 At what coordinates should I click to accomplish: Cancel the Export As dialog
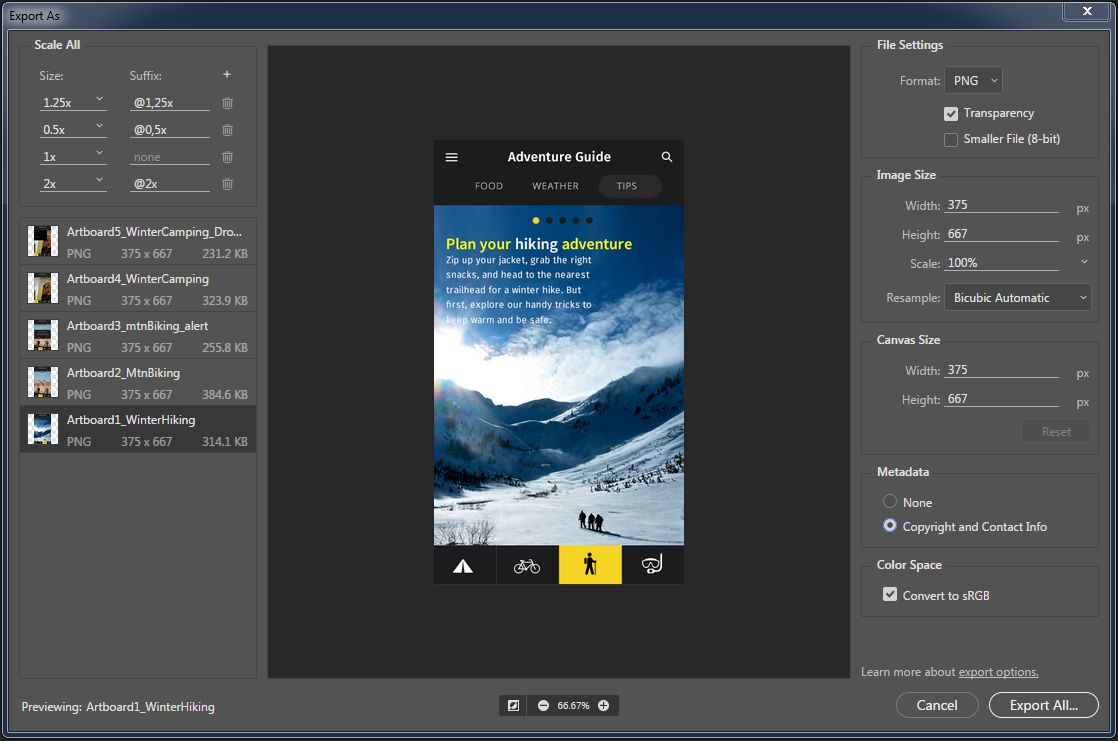(937, 705)
